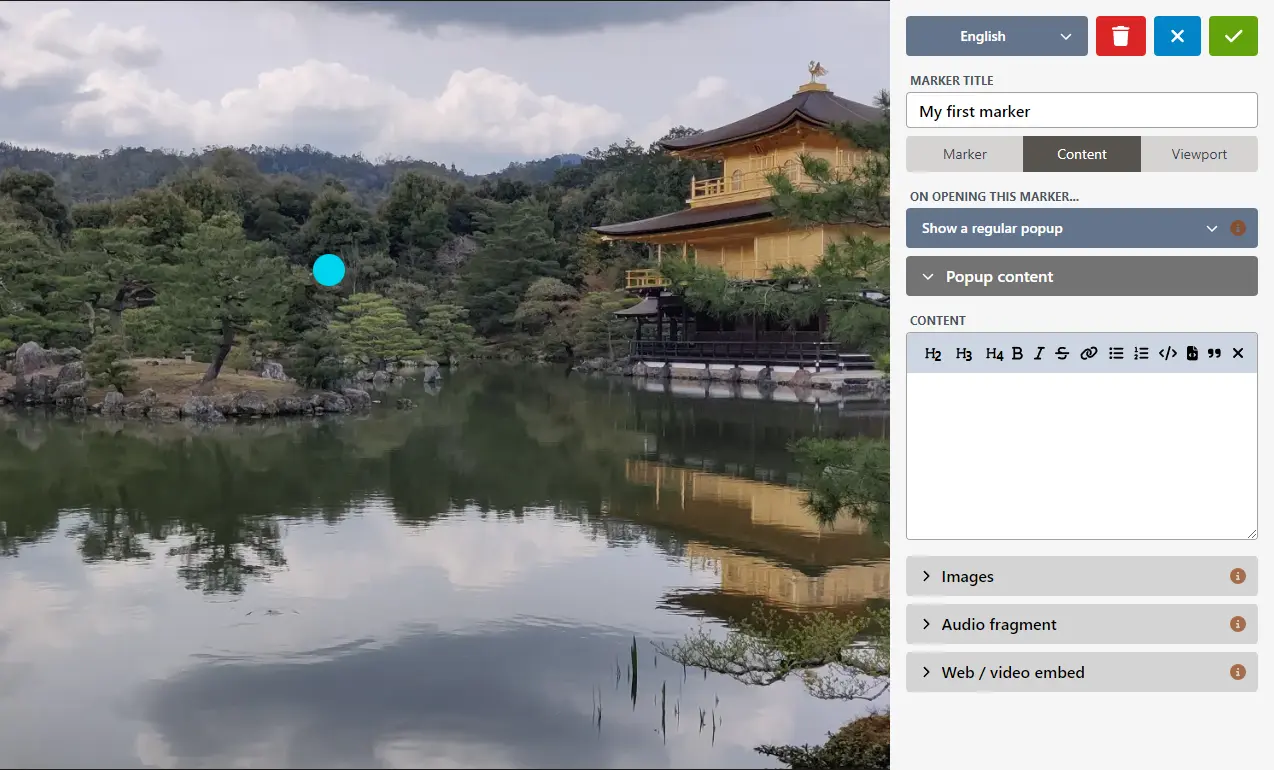Viewport: 1274px width, 770px height.
Task: Insert a blockquote using quote icon
Action: [x=1214, y=353]
